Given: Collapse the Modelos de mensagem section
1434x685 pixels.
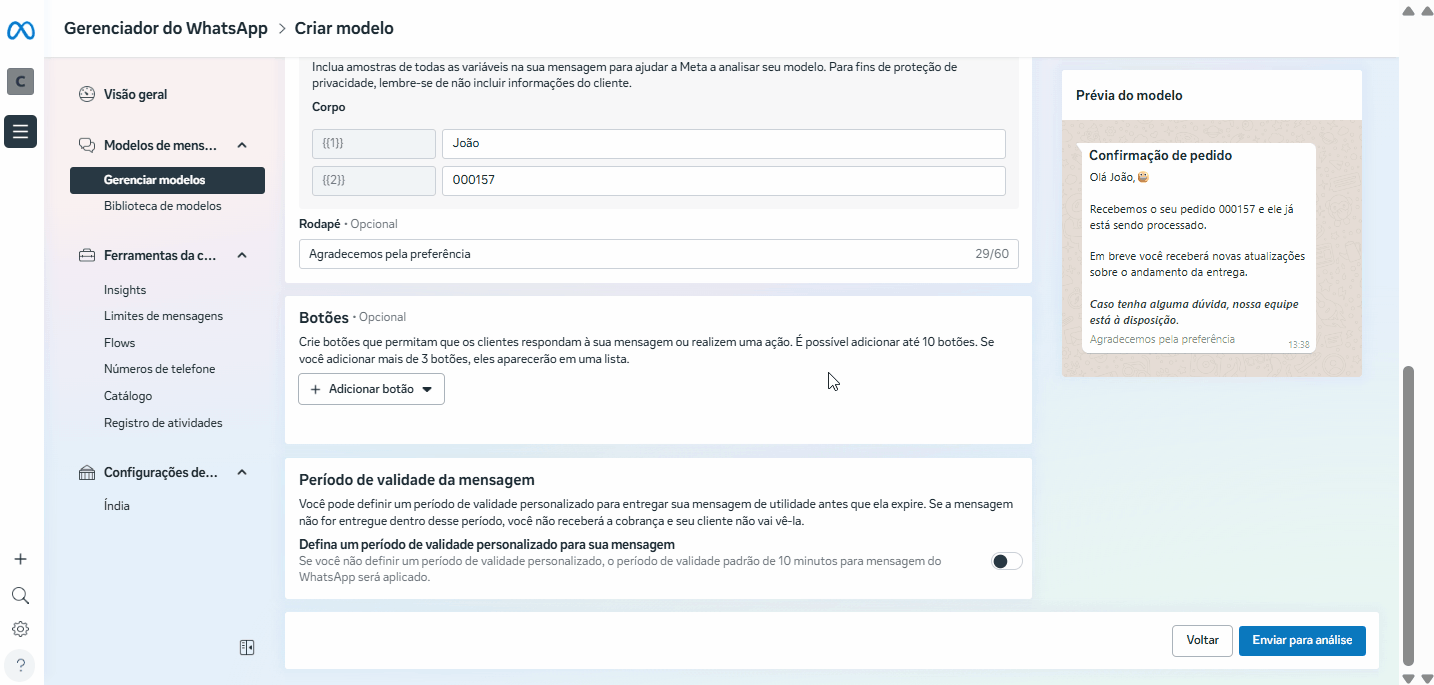Looking at the screenshot, I should point(242,145).
